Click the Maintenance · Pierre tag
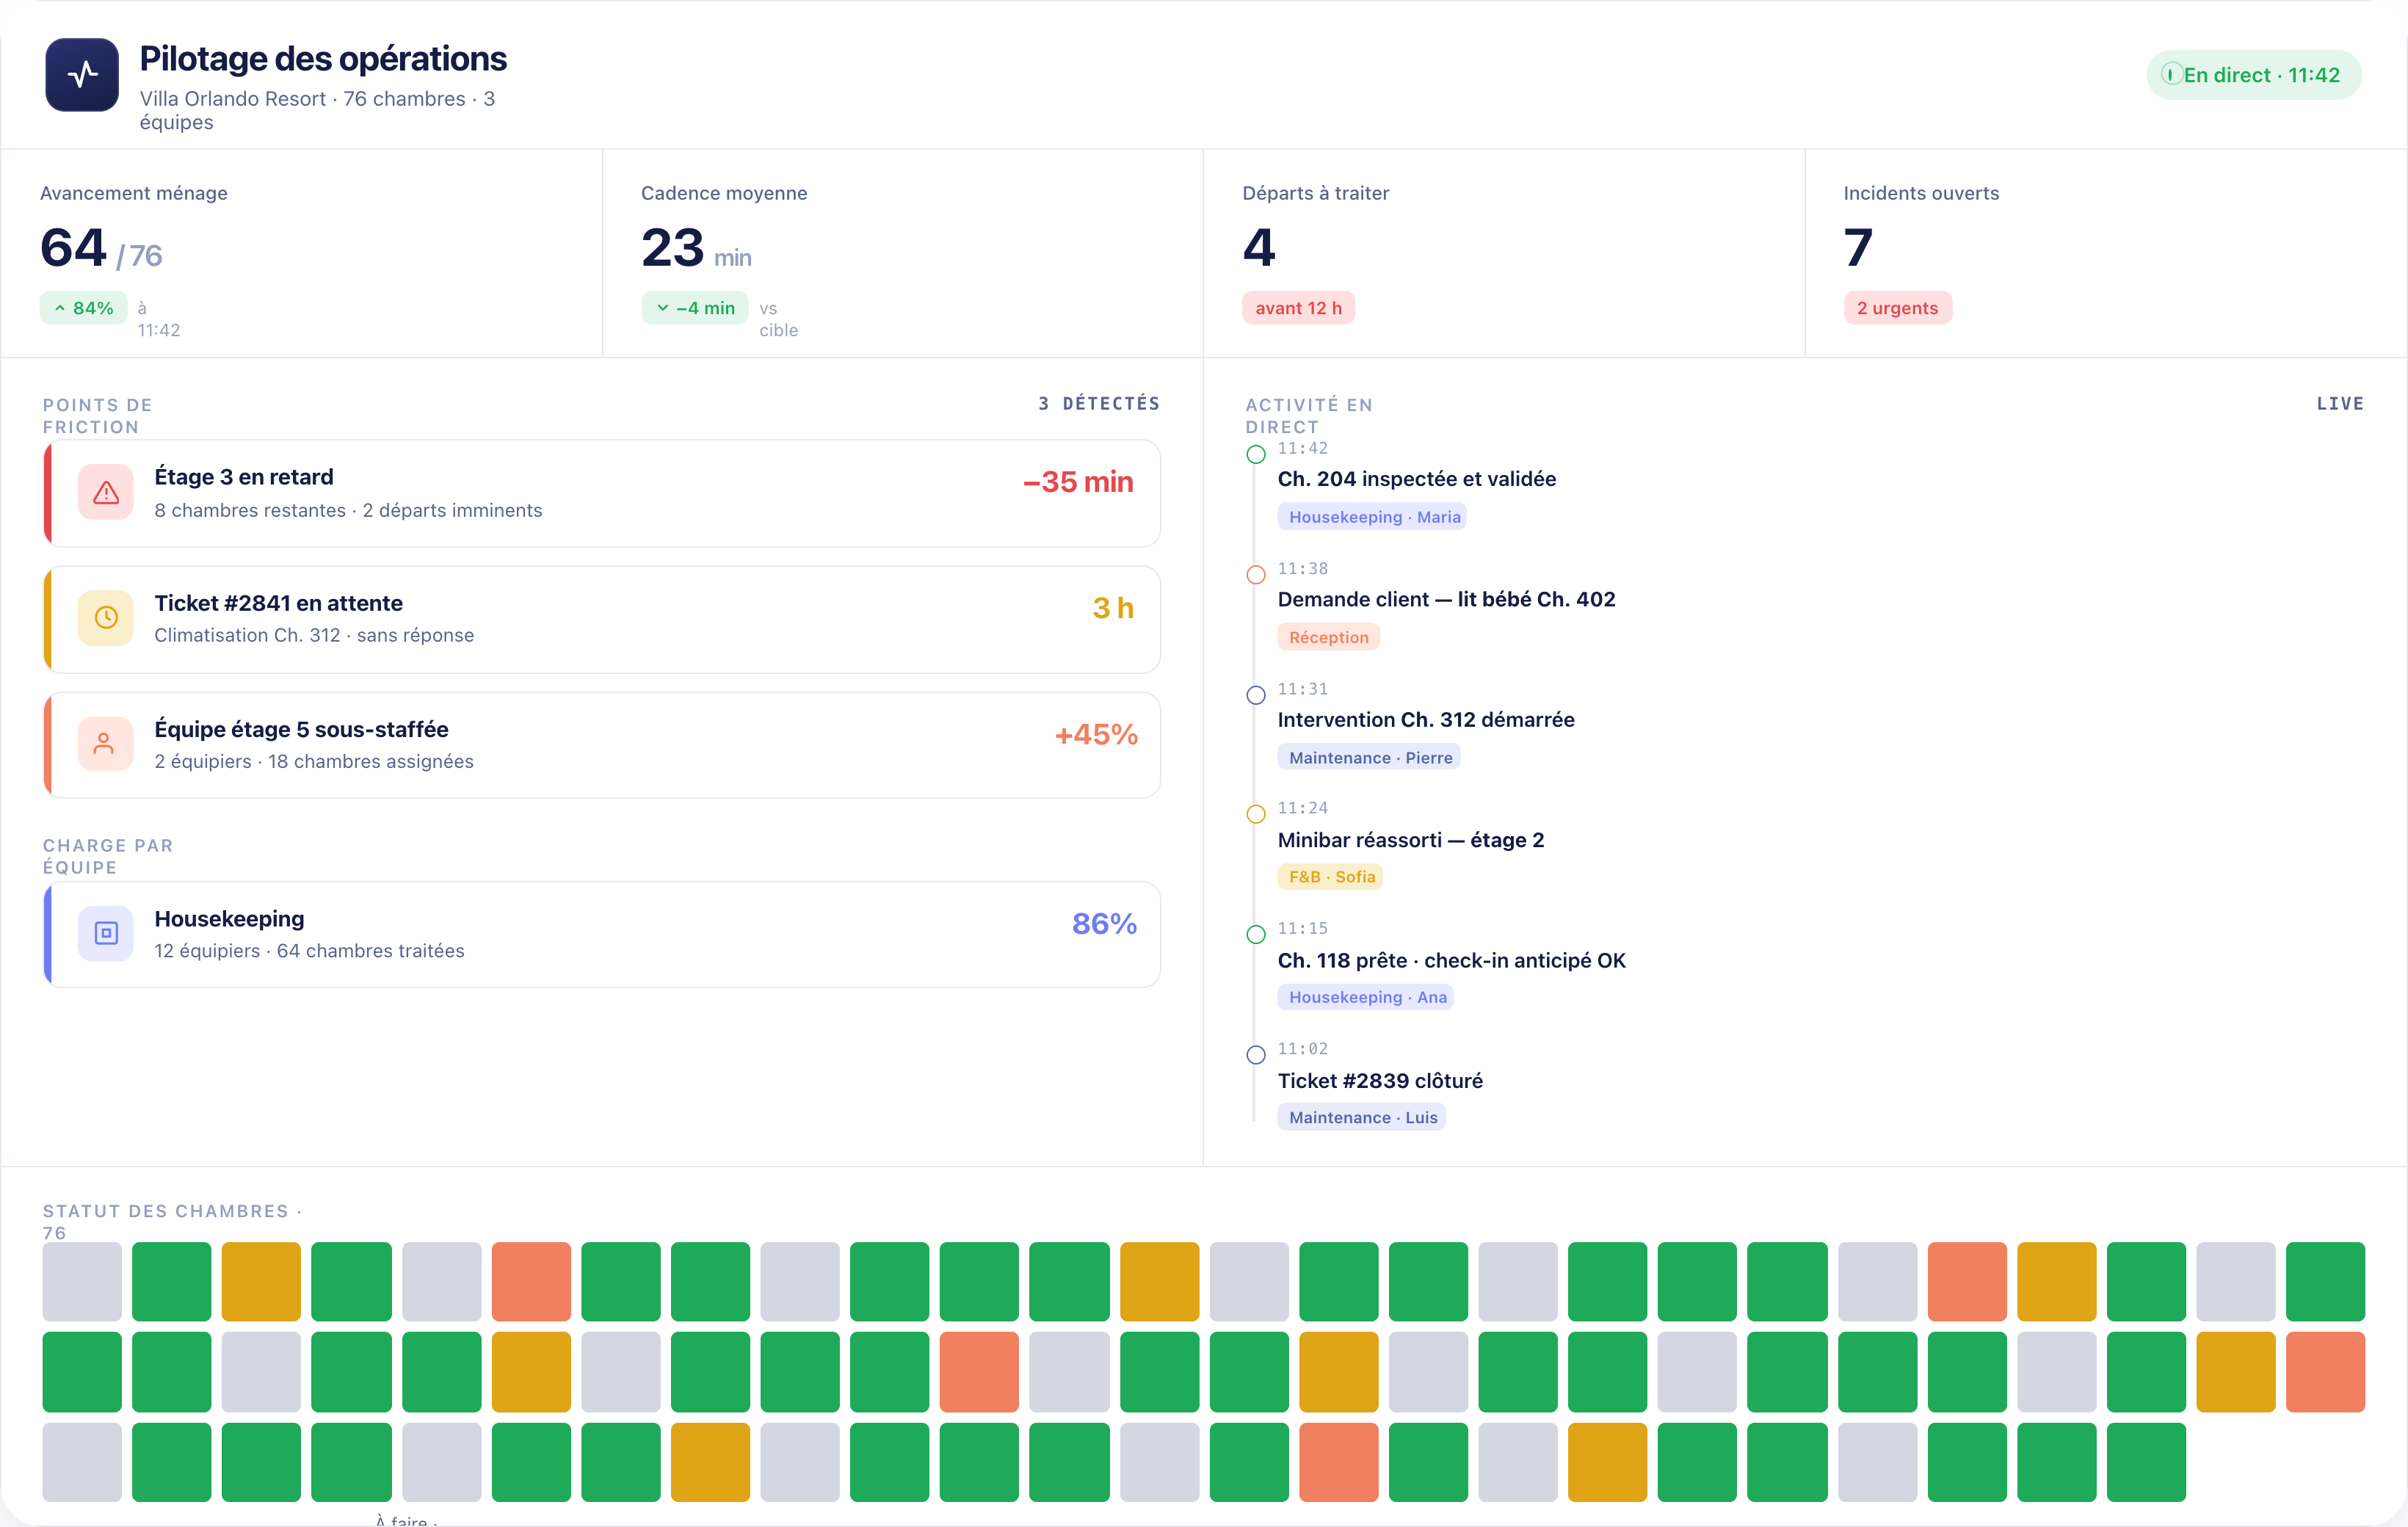Viewport: 2408px width, 1527px height. [x=1369, y=757]
